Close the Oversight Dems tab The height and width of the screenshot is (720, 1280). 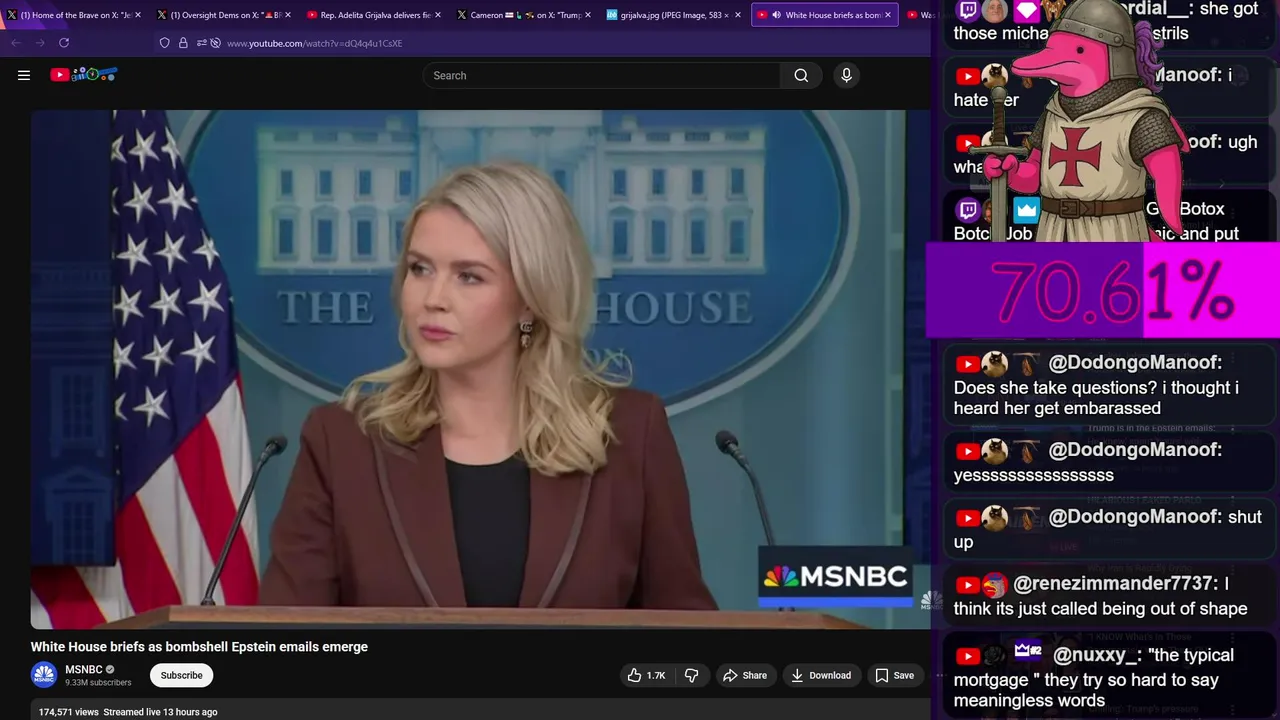(x=287, y=15)
